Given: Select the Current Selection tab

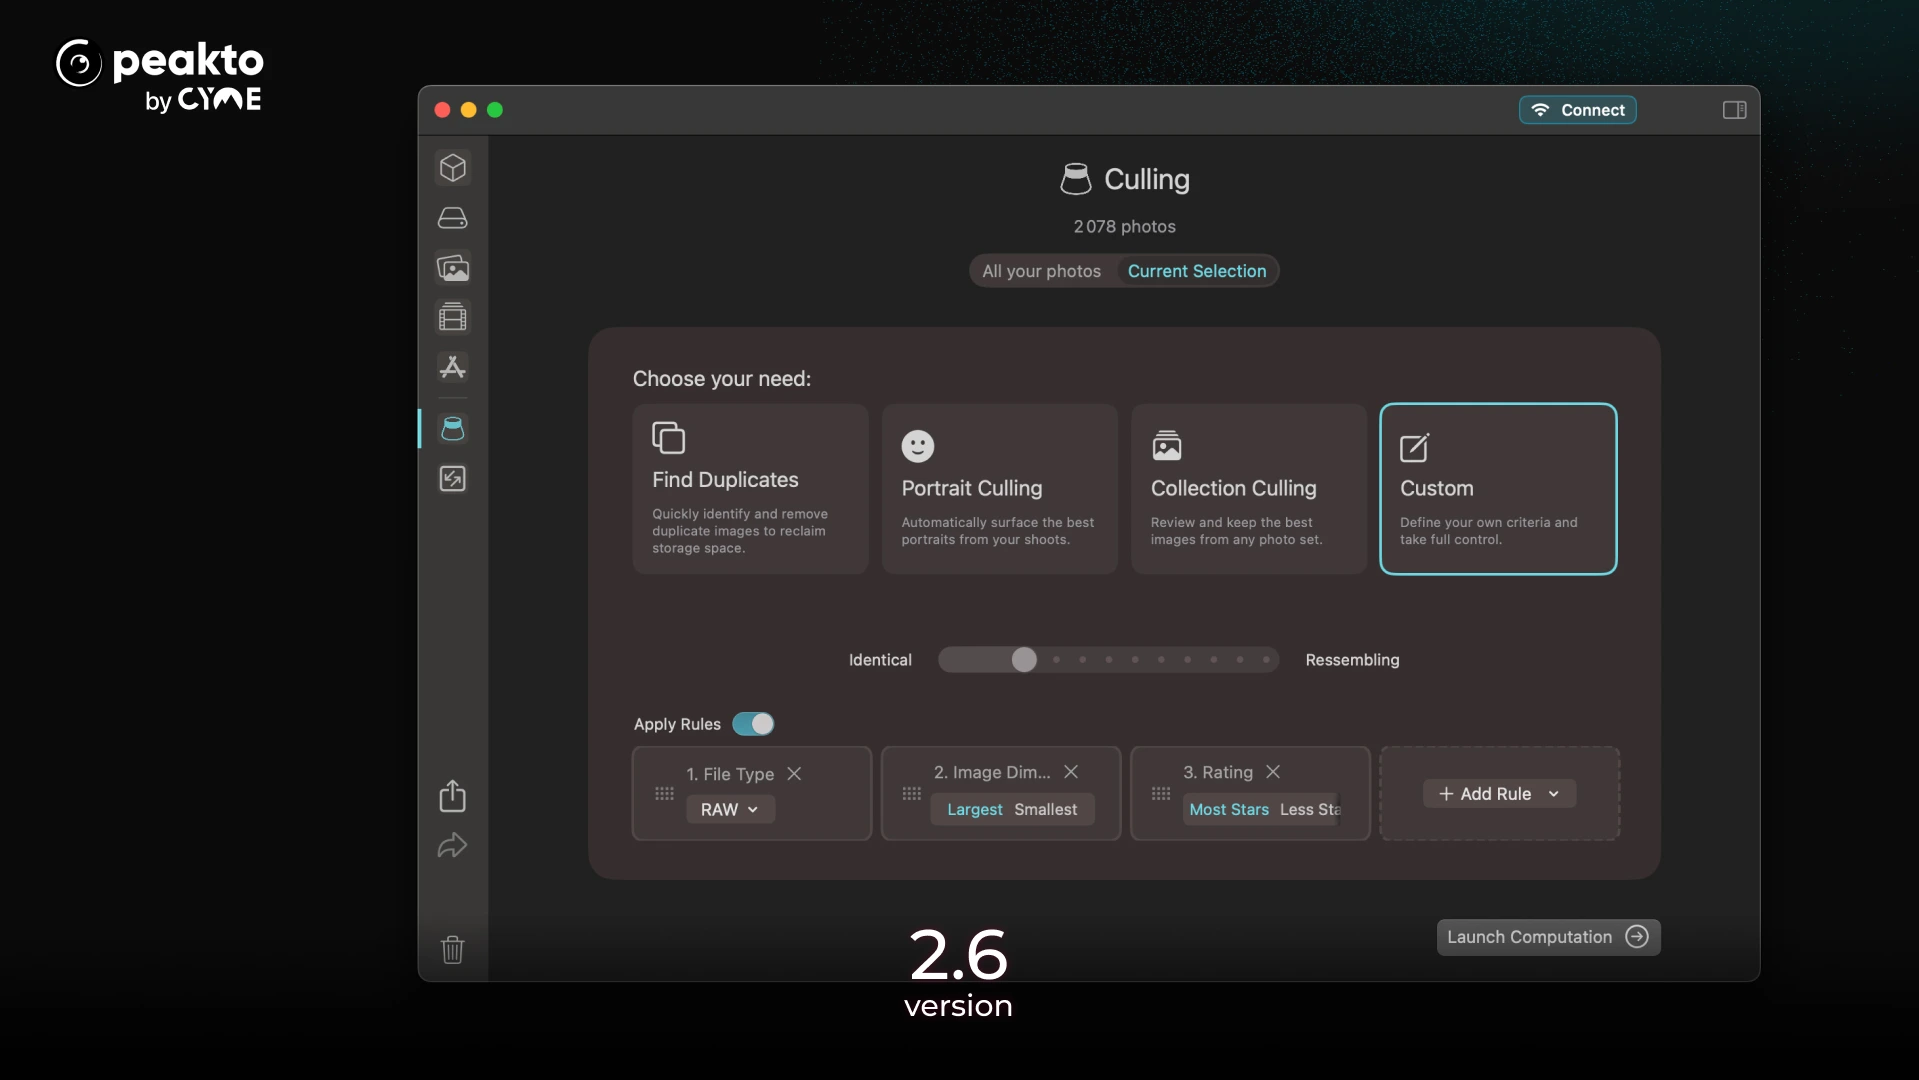Looking at the screenshot, I should tap(1196, 271).
